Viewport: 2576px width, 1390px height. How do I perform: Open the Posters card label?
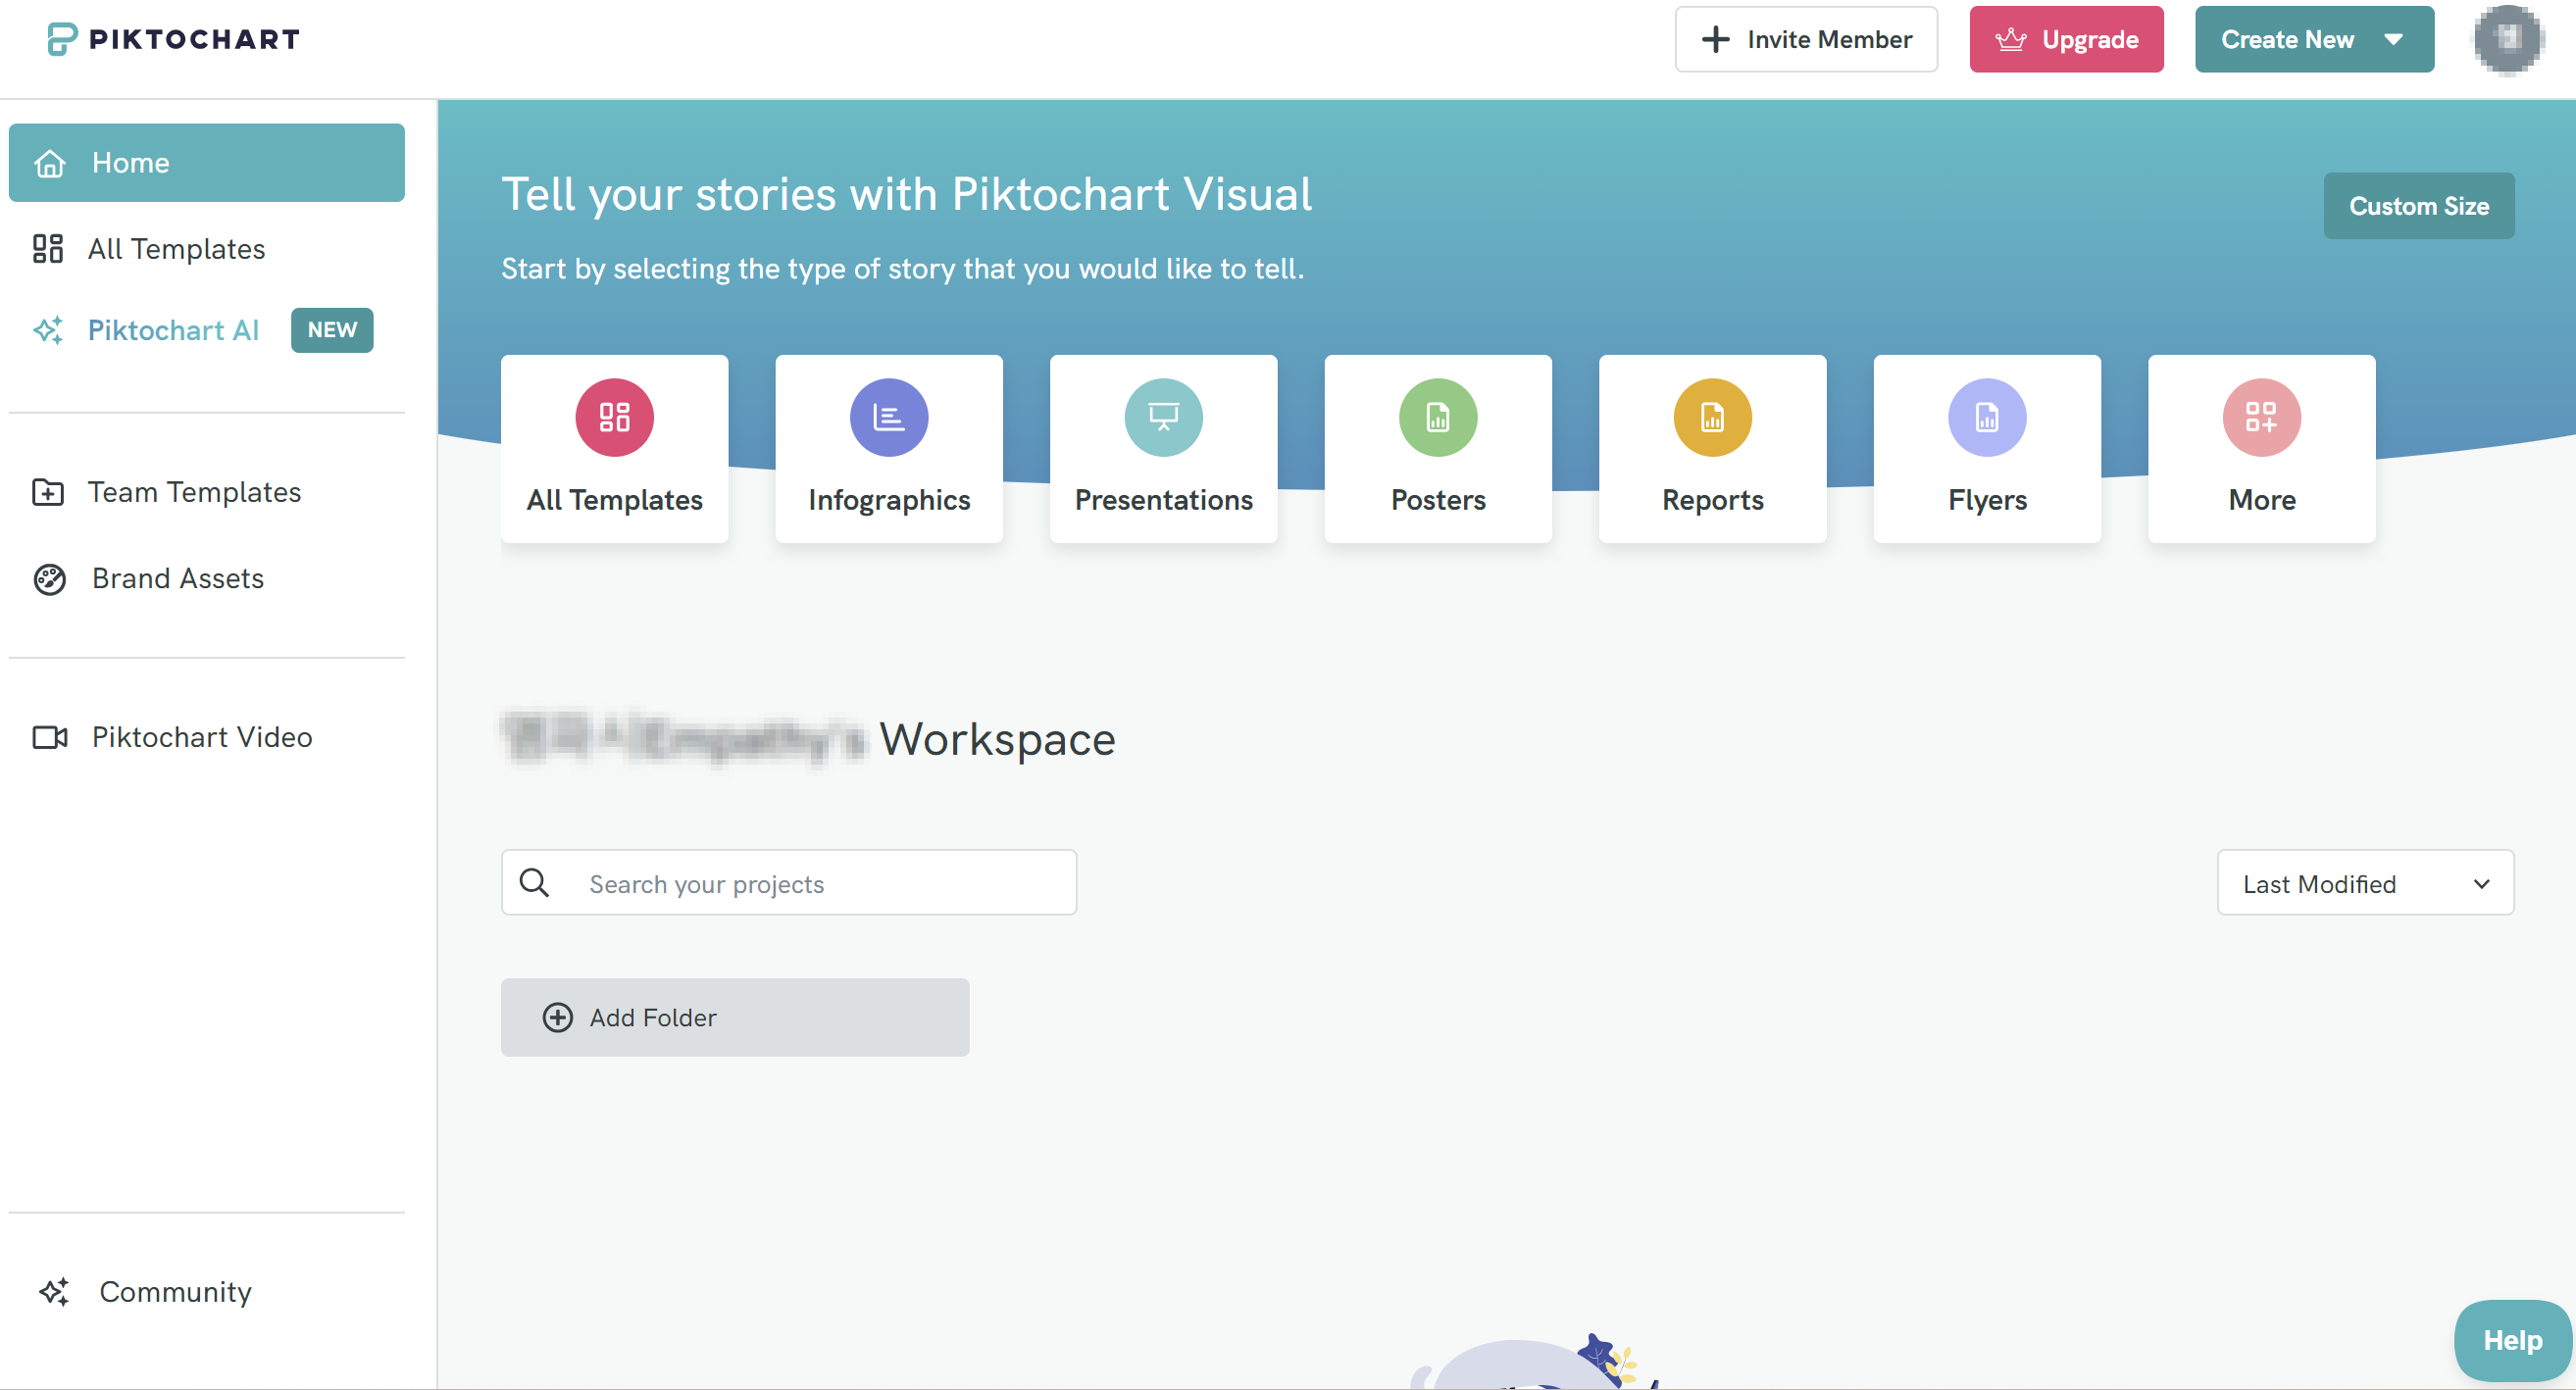pos(1438,500)
